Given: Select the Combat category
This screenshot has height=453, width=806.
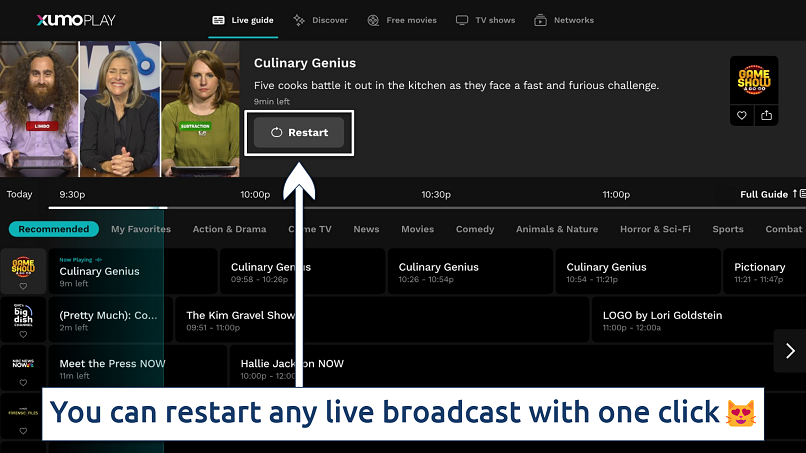Looking at the screenshot, I should pyautogui.click(x=783, y=229).
